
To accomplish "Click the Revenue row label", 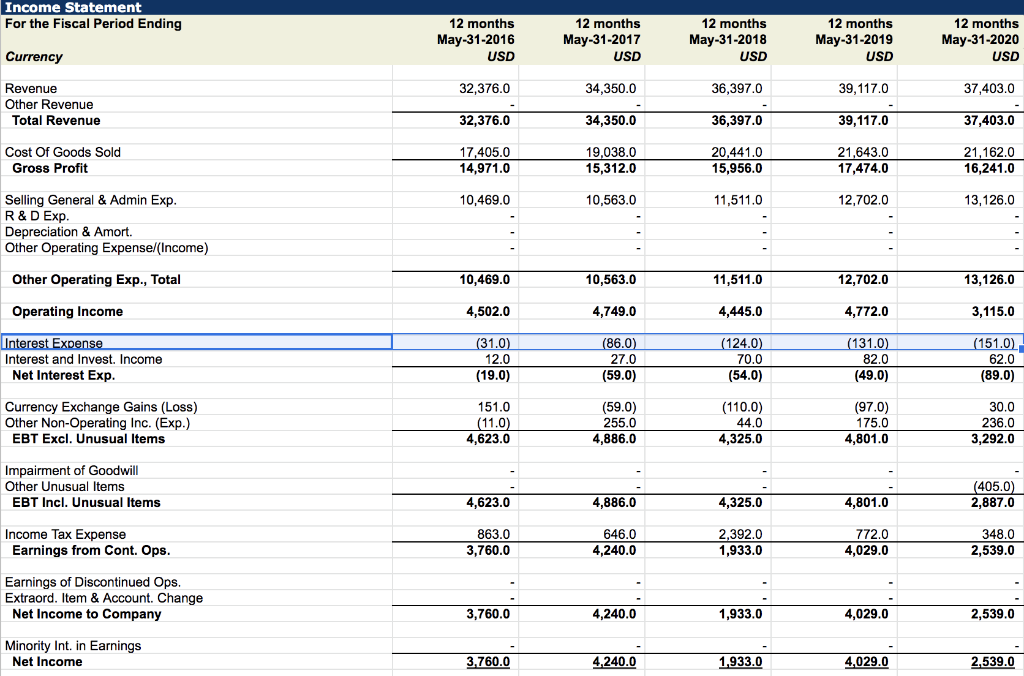I will [x=33, y=88].
